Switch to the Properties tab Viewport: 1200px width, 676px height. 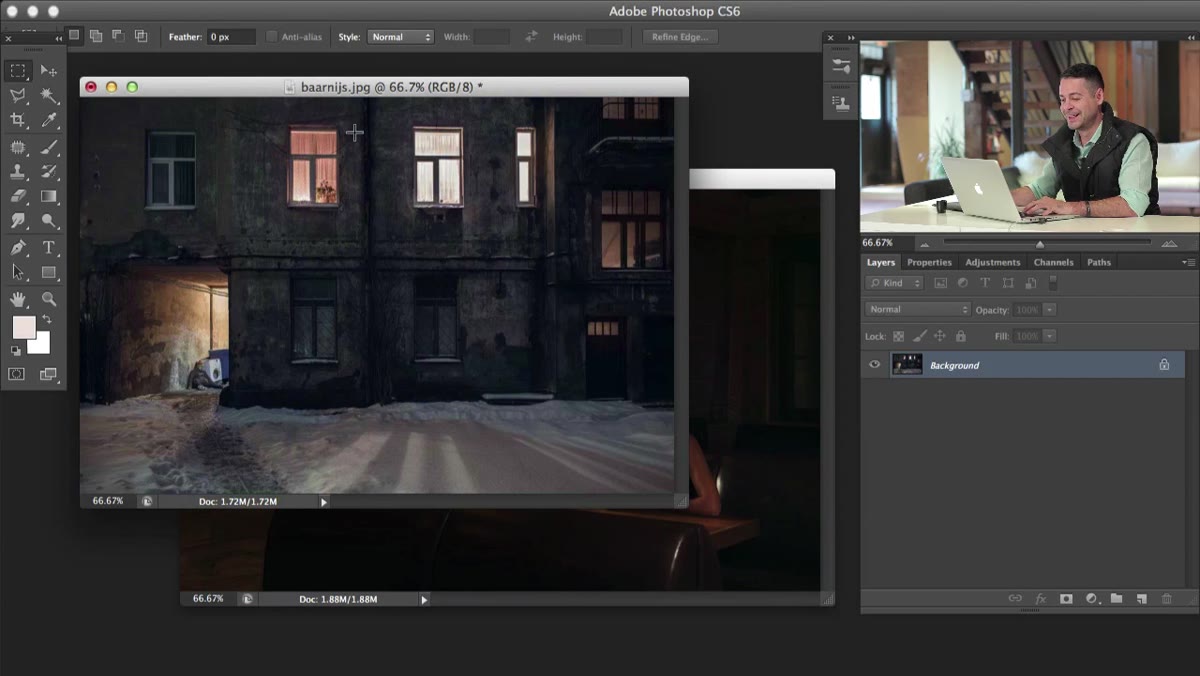point(929,262)
